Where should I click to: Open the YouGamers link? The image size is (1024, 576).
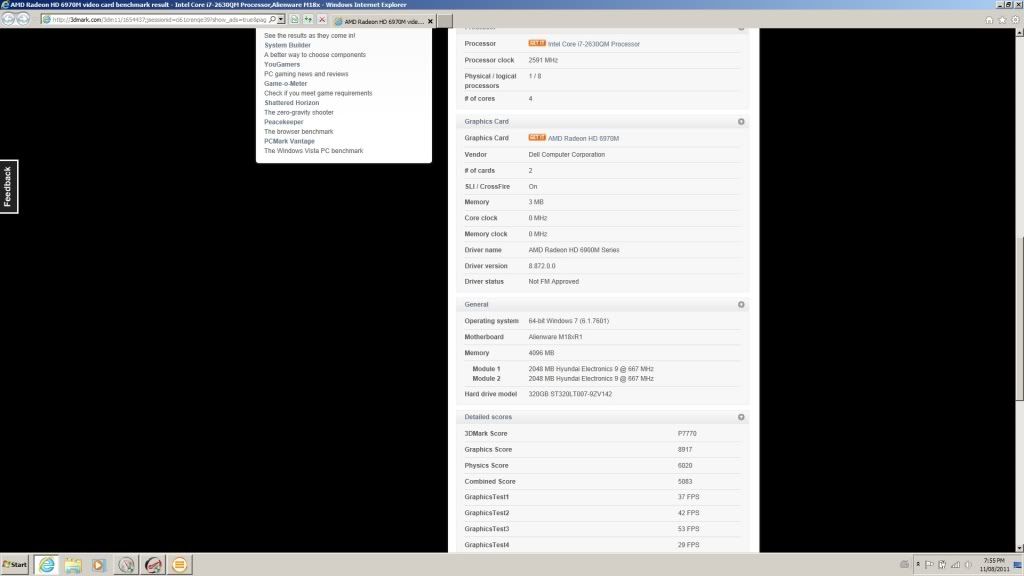[282, 64]
